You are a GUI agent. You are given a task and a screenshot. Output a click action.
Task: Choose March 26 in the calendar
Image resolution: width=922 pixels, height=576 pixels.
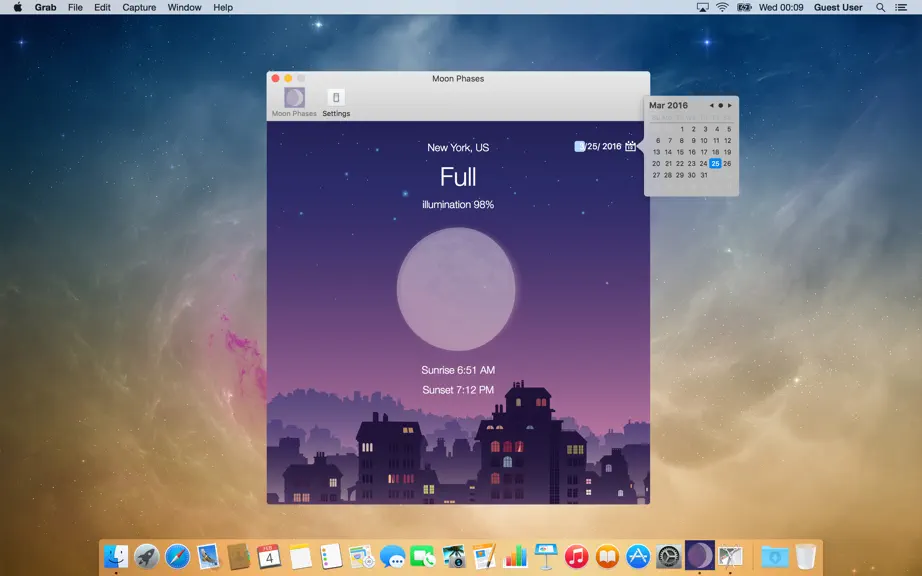727,163
